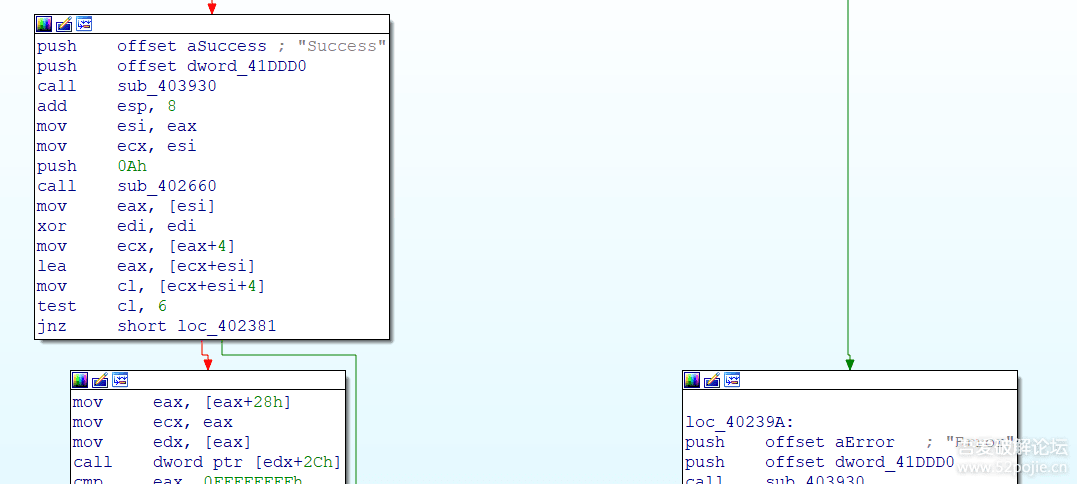Select the 'mov cl, [ecx+esi+4]' instruction
This screenshot has width=1077, height=484.
(x=152, y=286)
